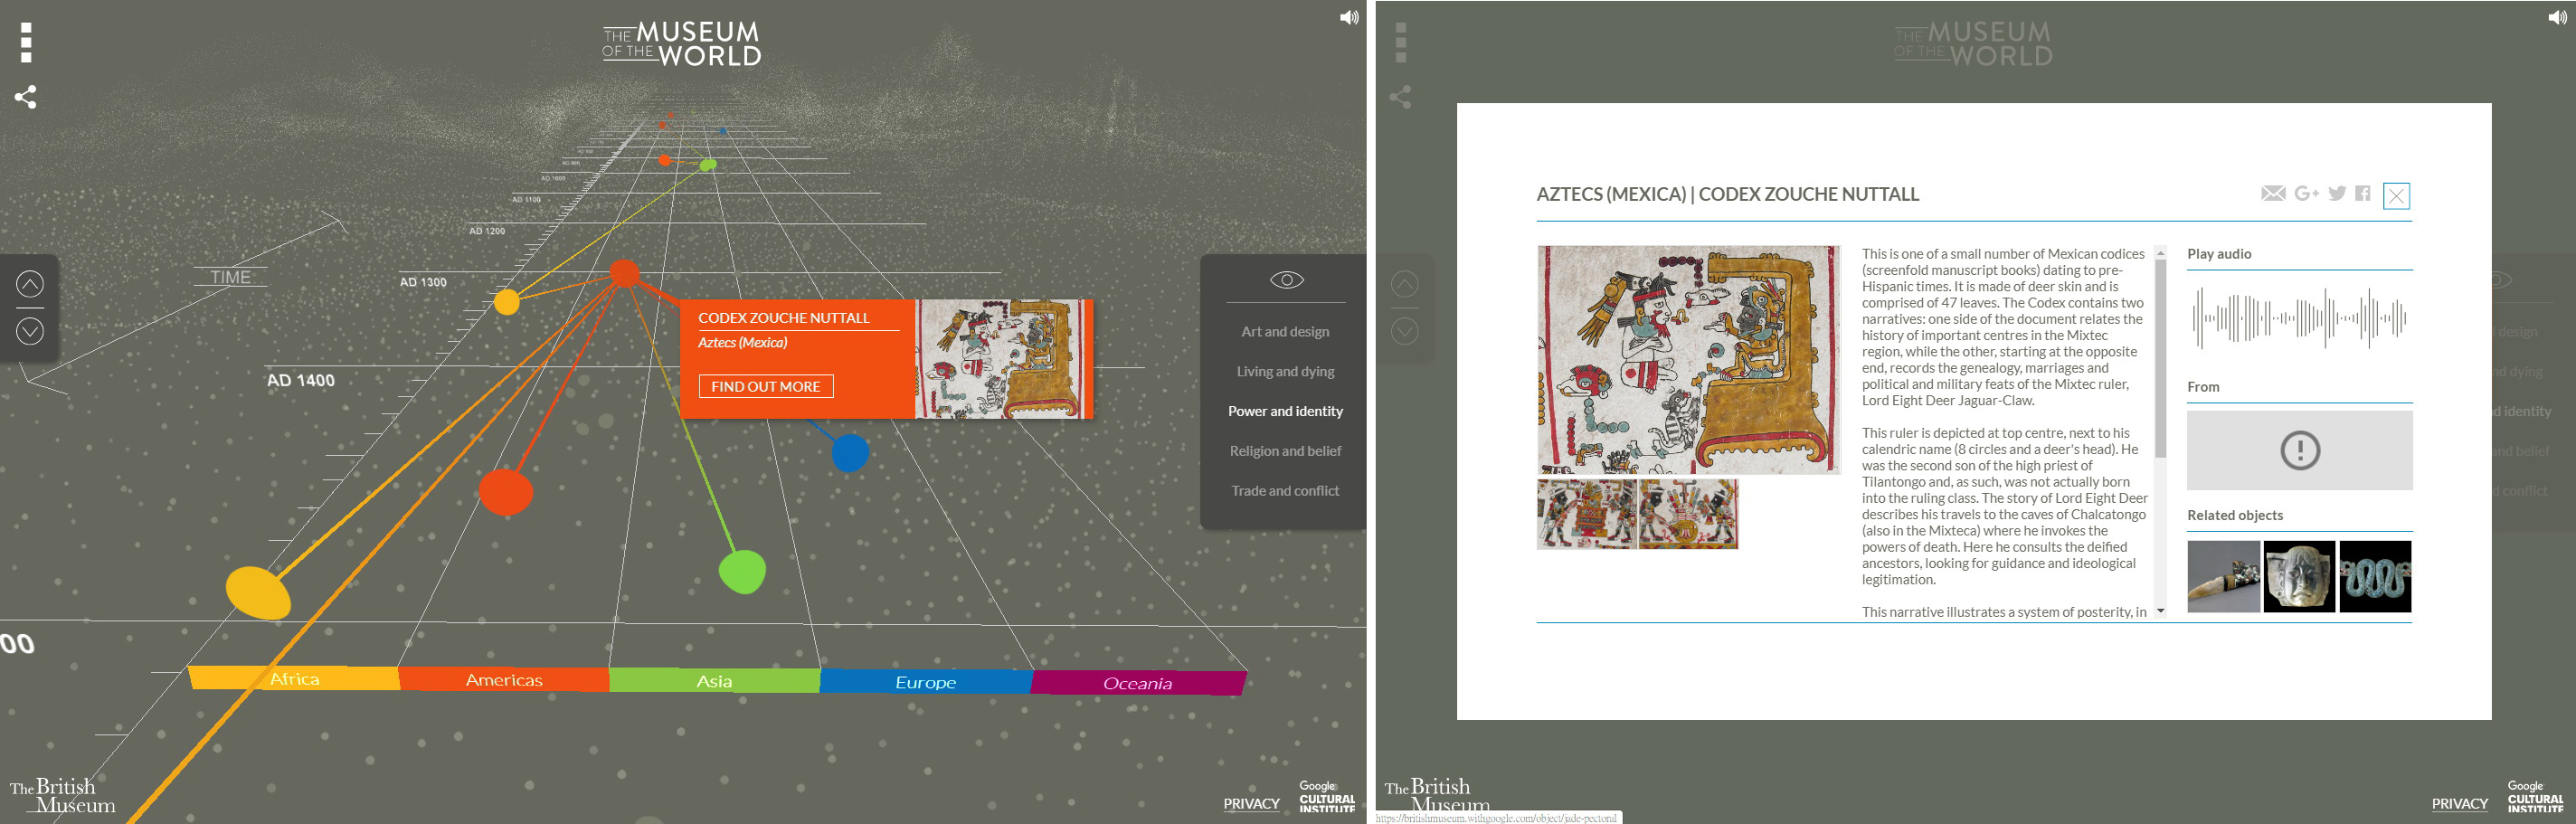Share object on Facebook
The image size is (2576, 824).
click(2363, 194)
